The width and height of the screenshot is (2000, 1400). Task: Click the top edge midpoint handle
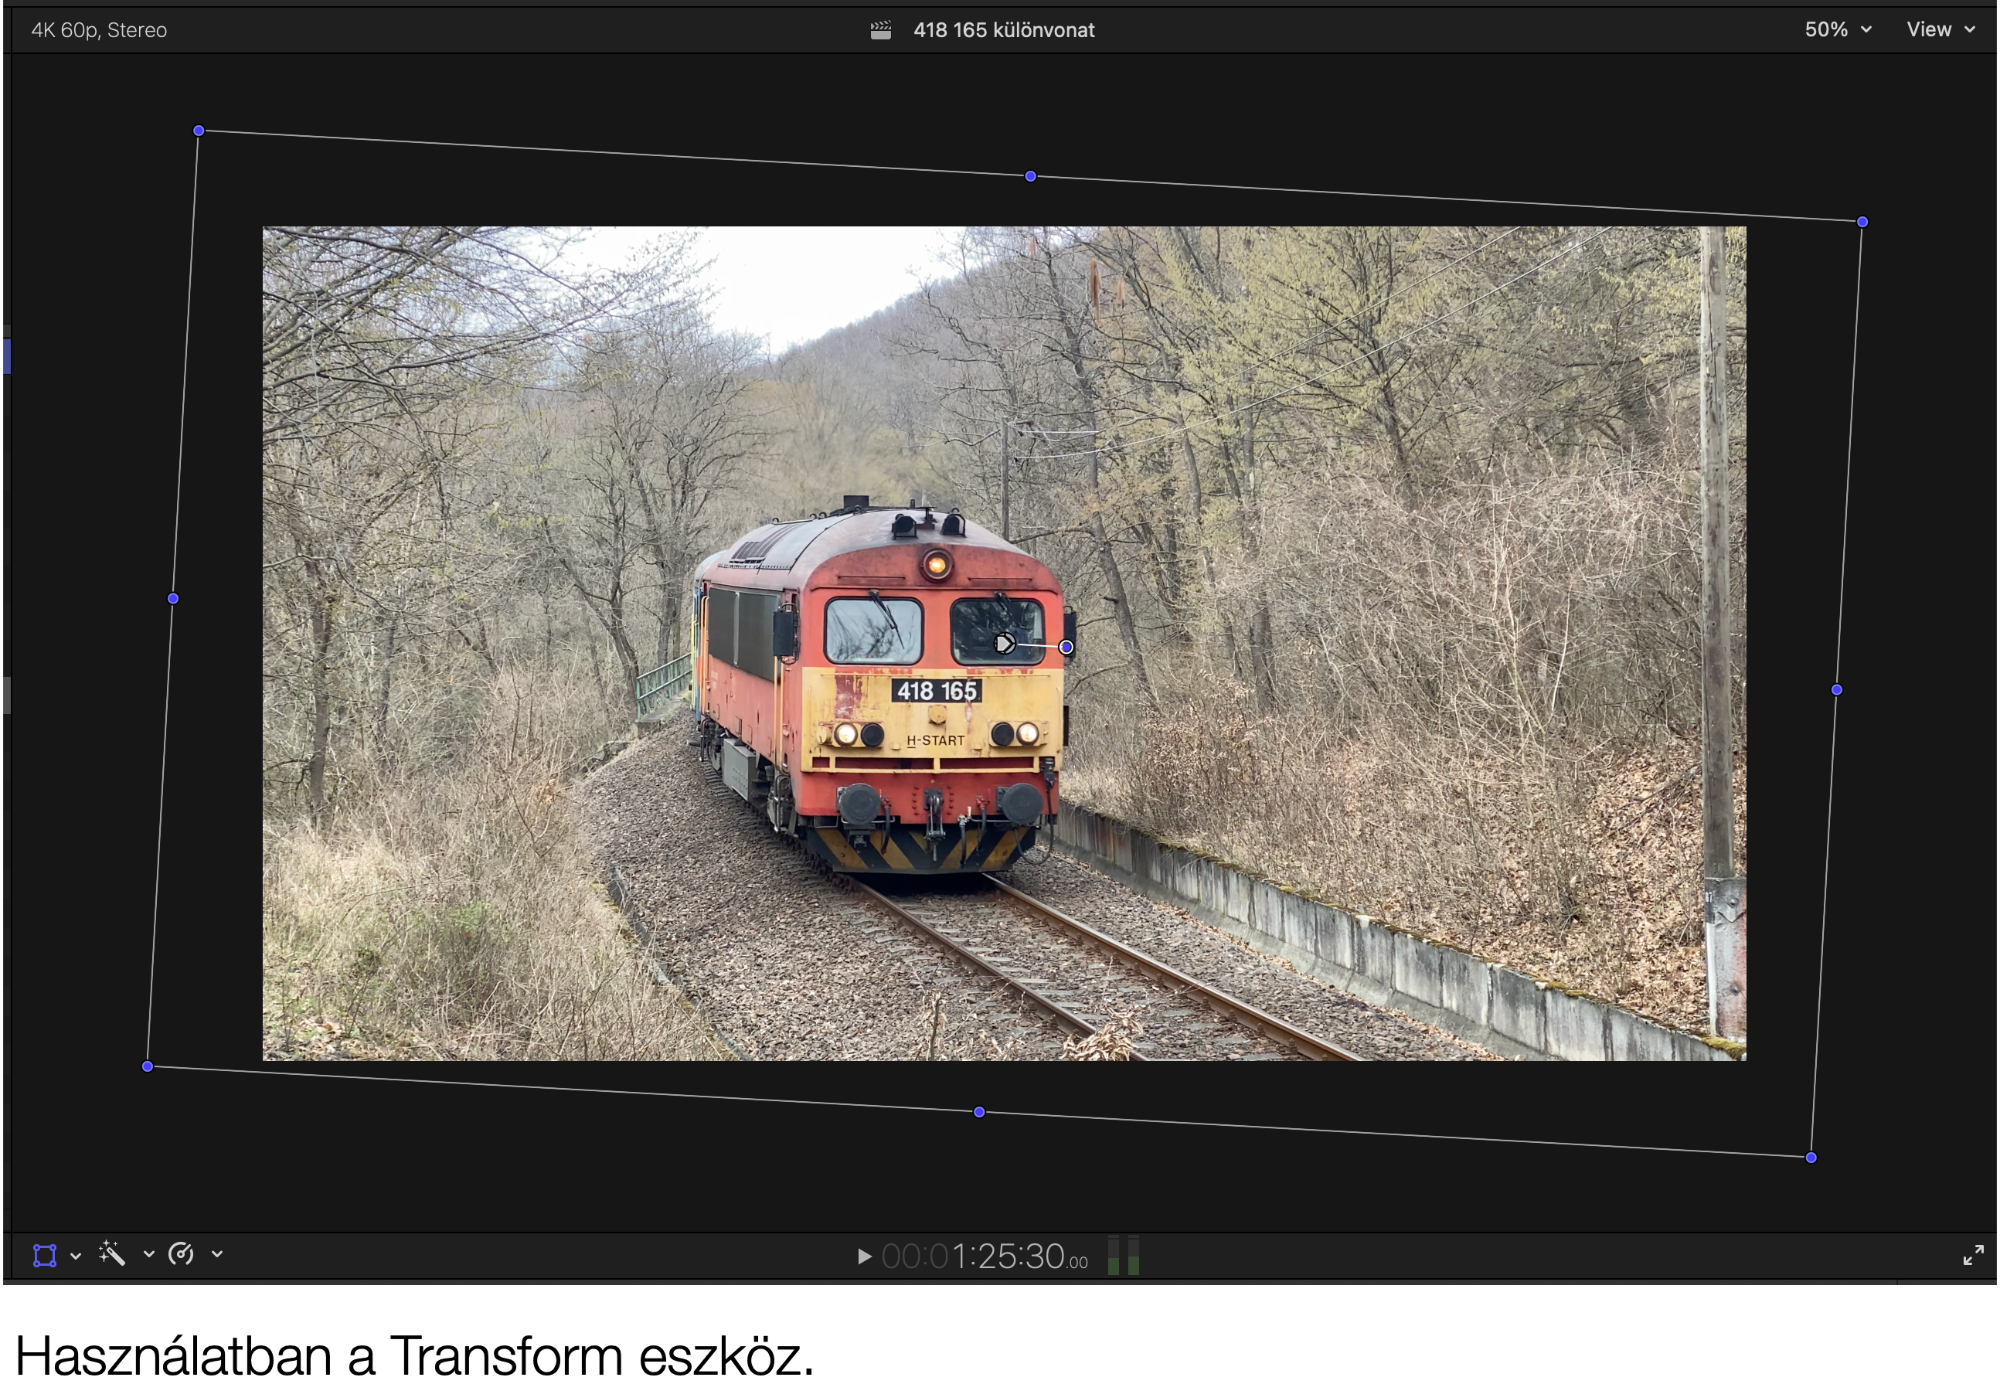pos(1031,177)
